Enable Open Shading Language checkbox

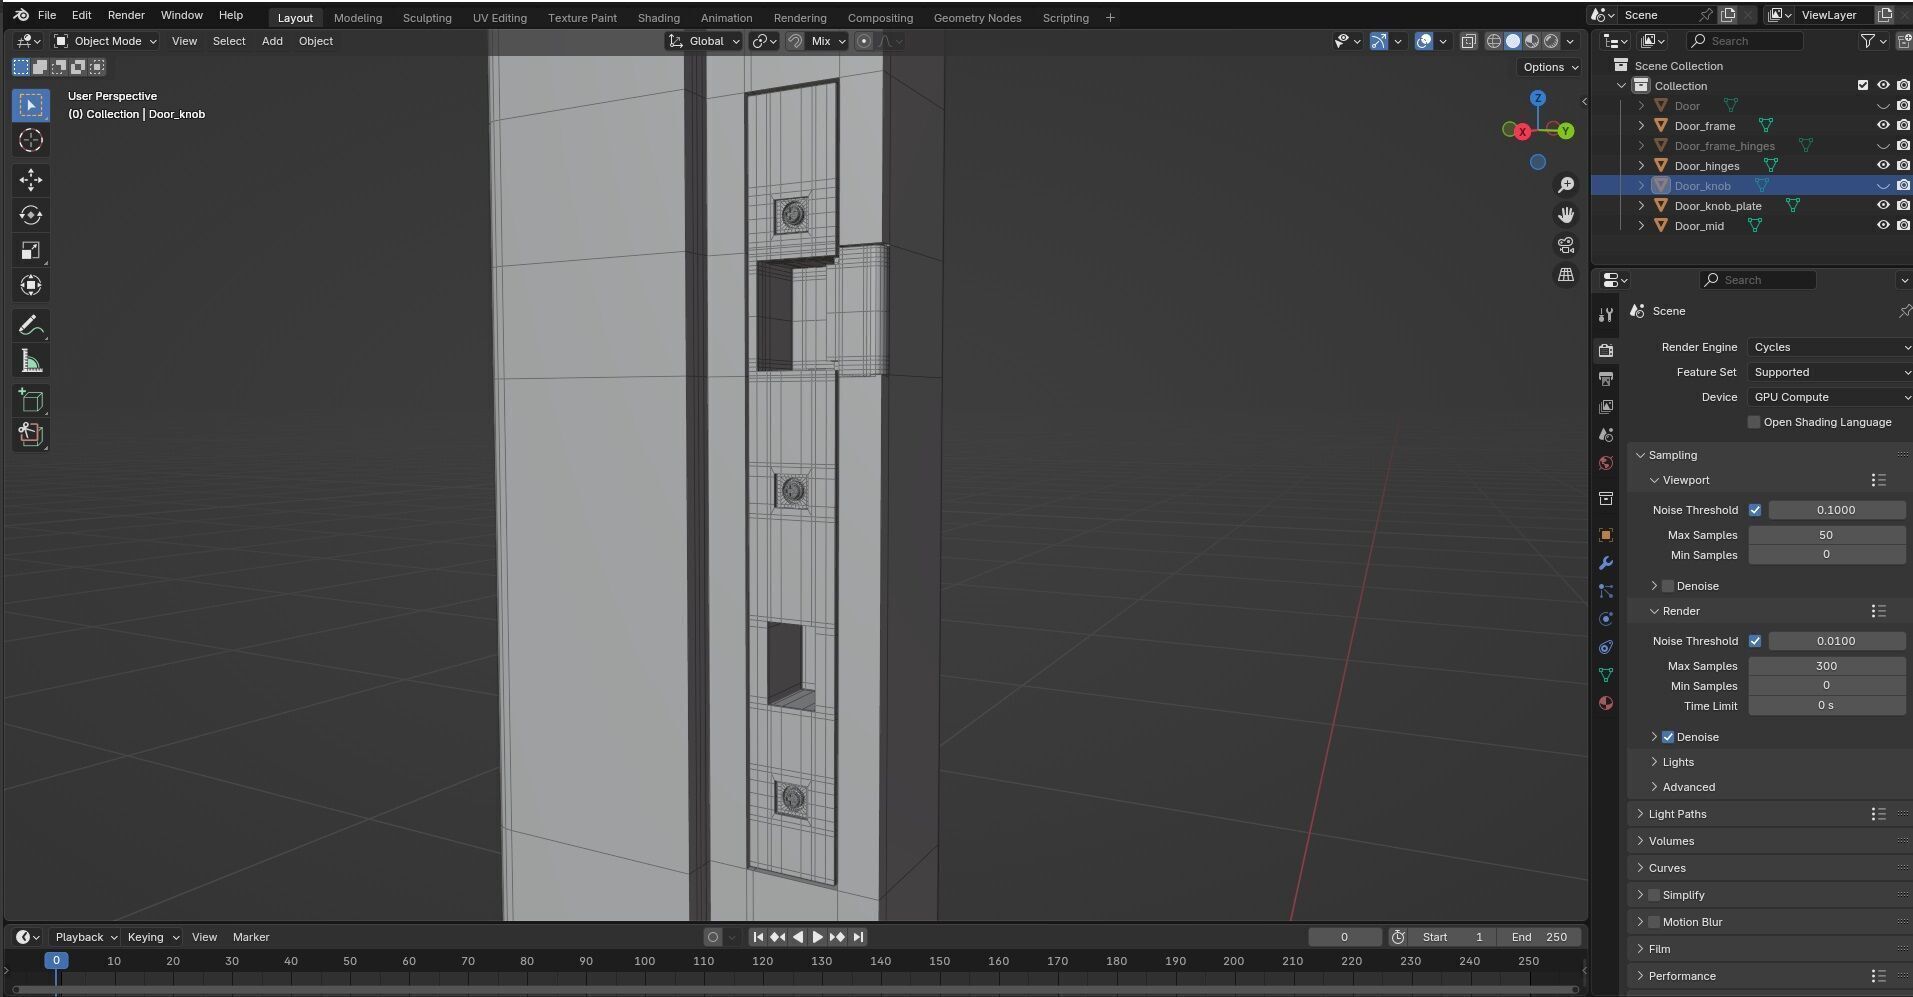1754,422
